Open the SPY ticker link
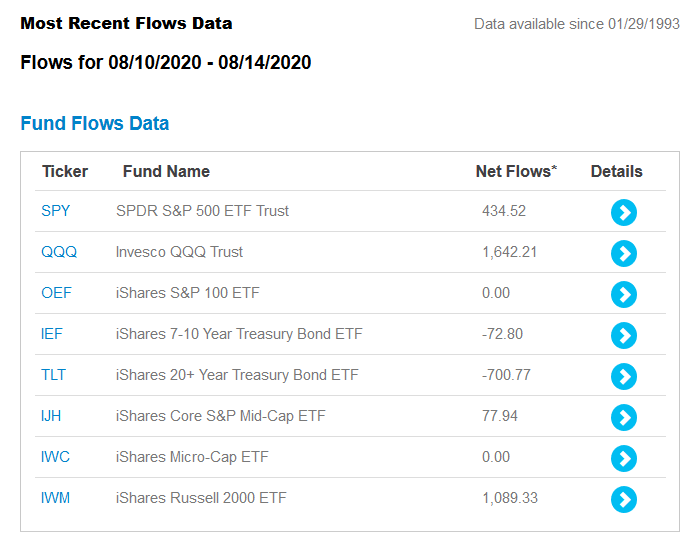This screenshot has width=700, height=540. point(55,211)
